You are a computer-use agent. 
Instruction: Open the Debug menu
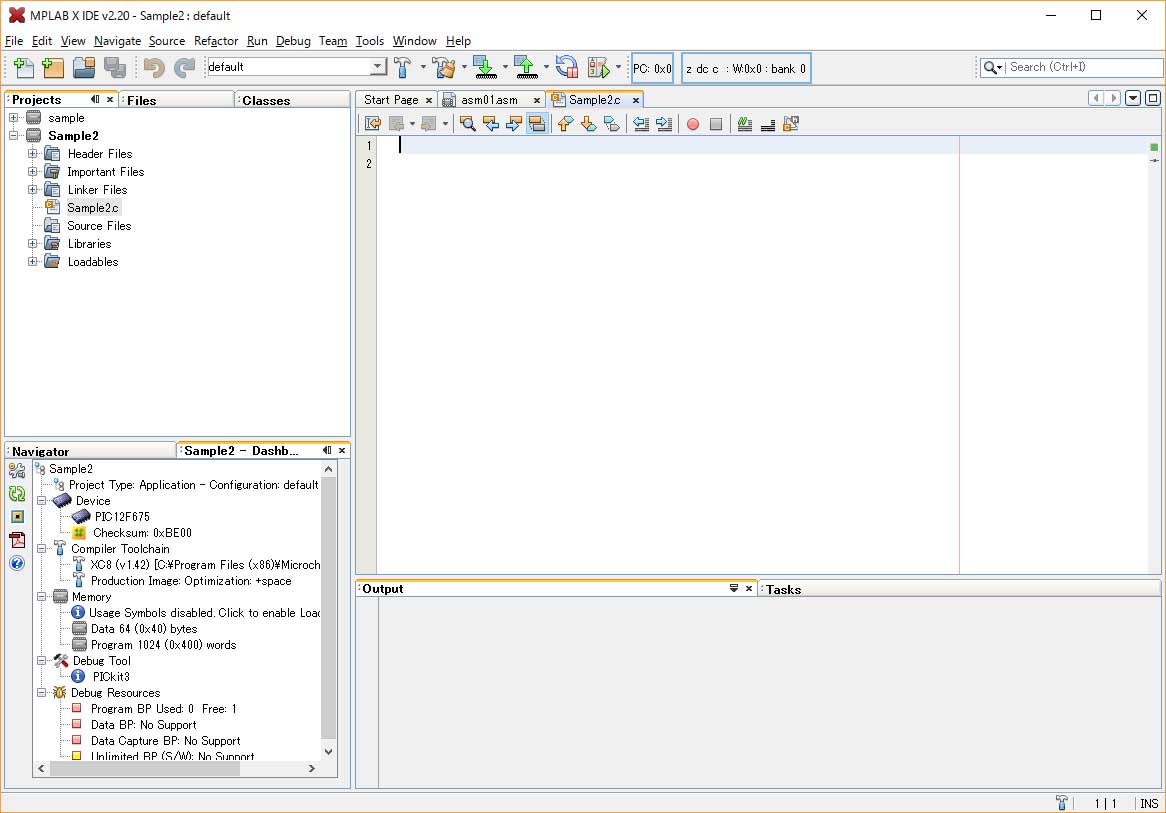tap(293, 41)
